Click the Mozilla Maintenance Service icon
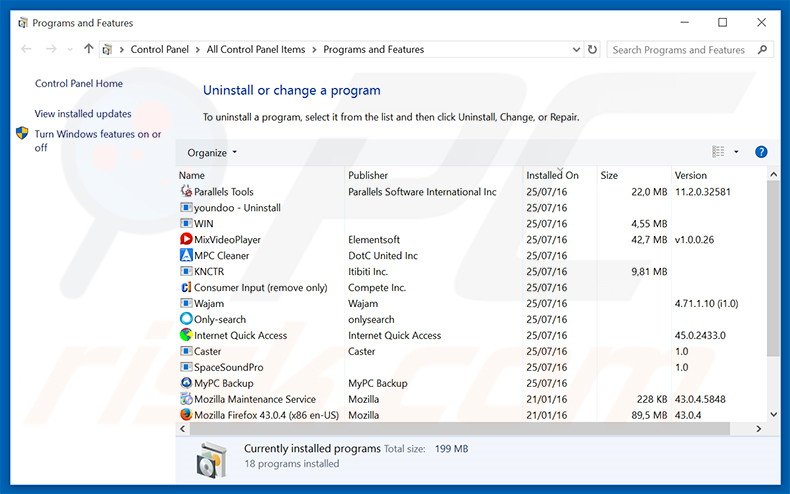790x494 pixels. click(186, 399)
